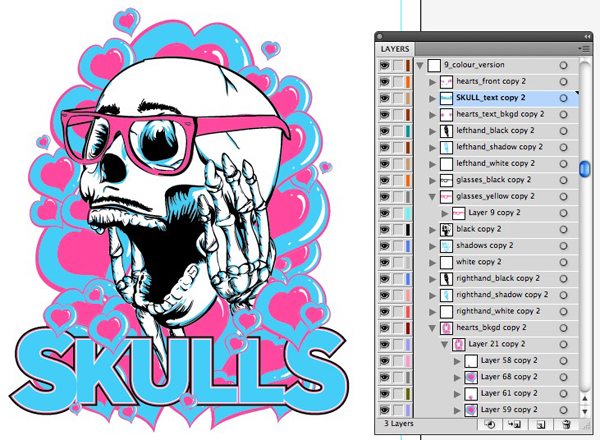Screen dimensions: 600x440
Task: Hide Layer 58 copy 2 sublayer
Action: (385, 361)
